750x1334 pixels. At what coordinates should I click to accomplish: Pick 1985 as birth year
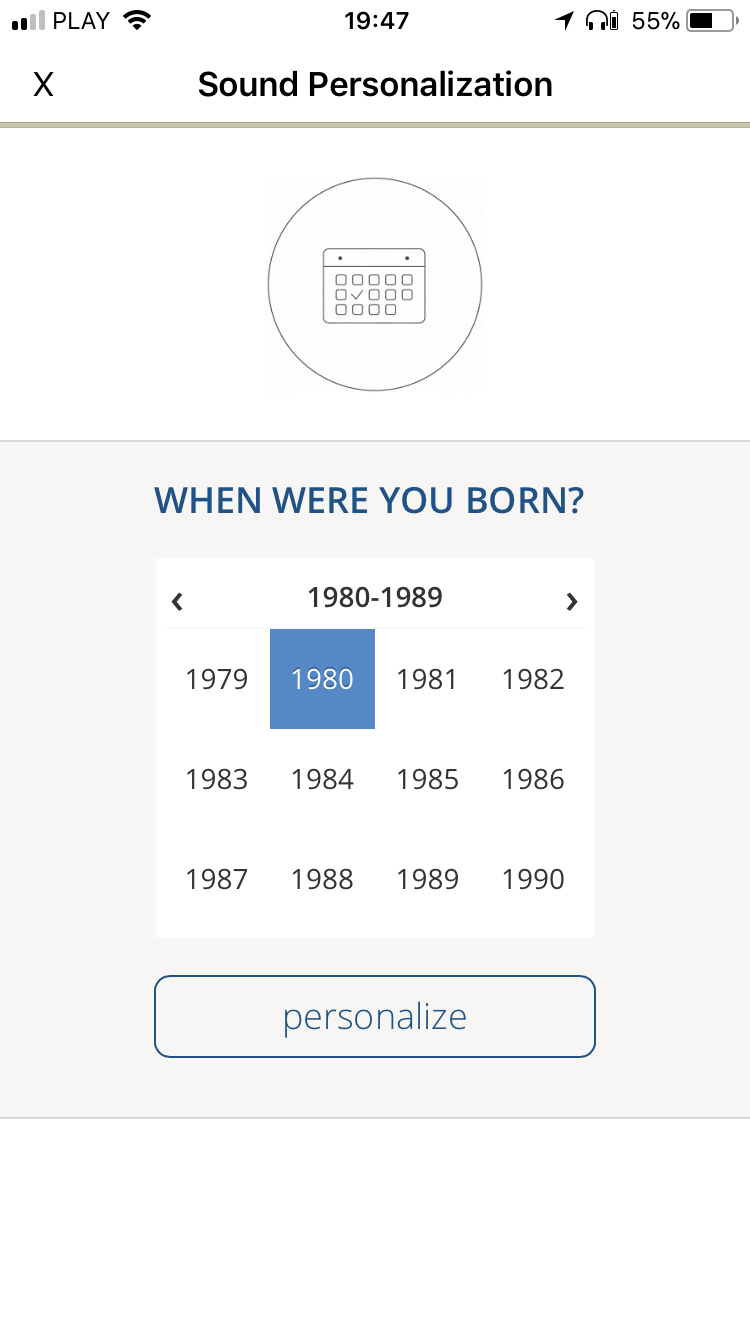click(428, 780)
